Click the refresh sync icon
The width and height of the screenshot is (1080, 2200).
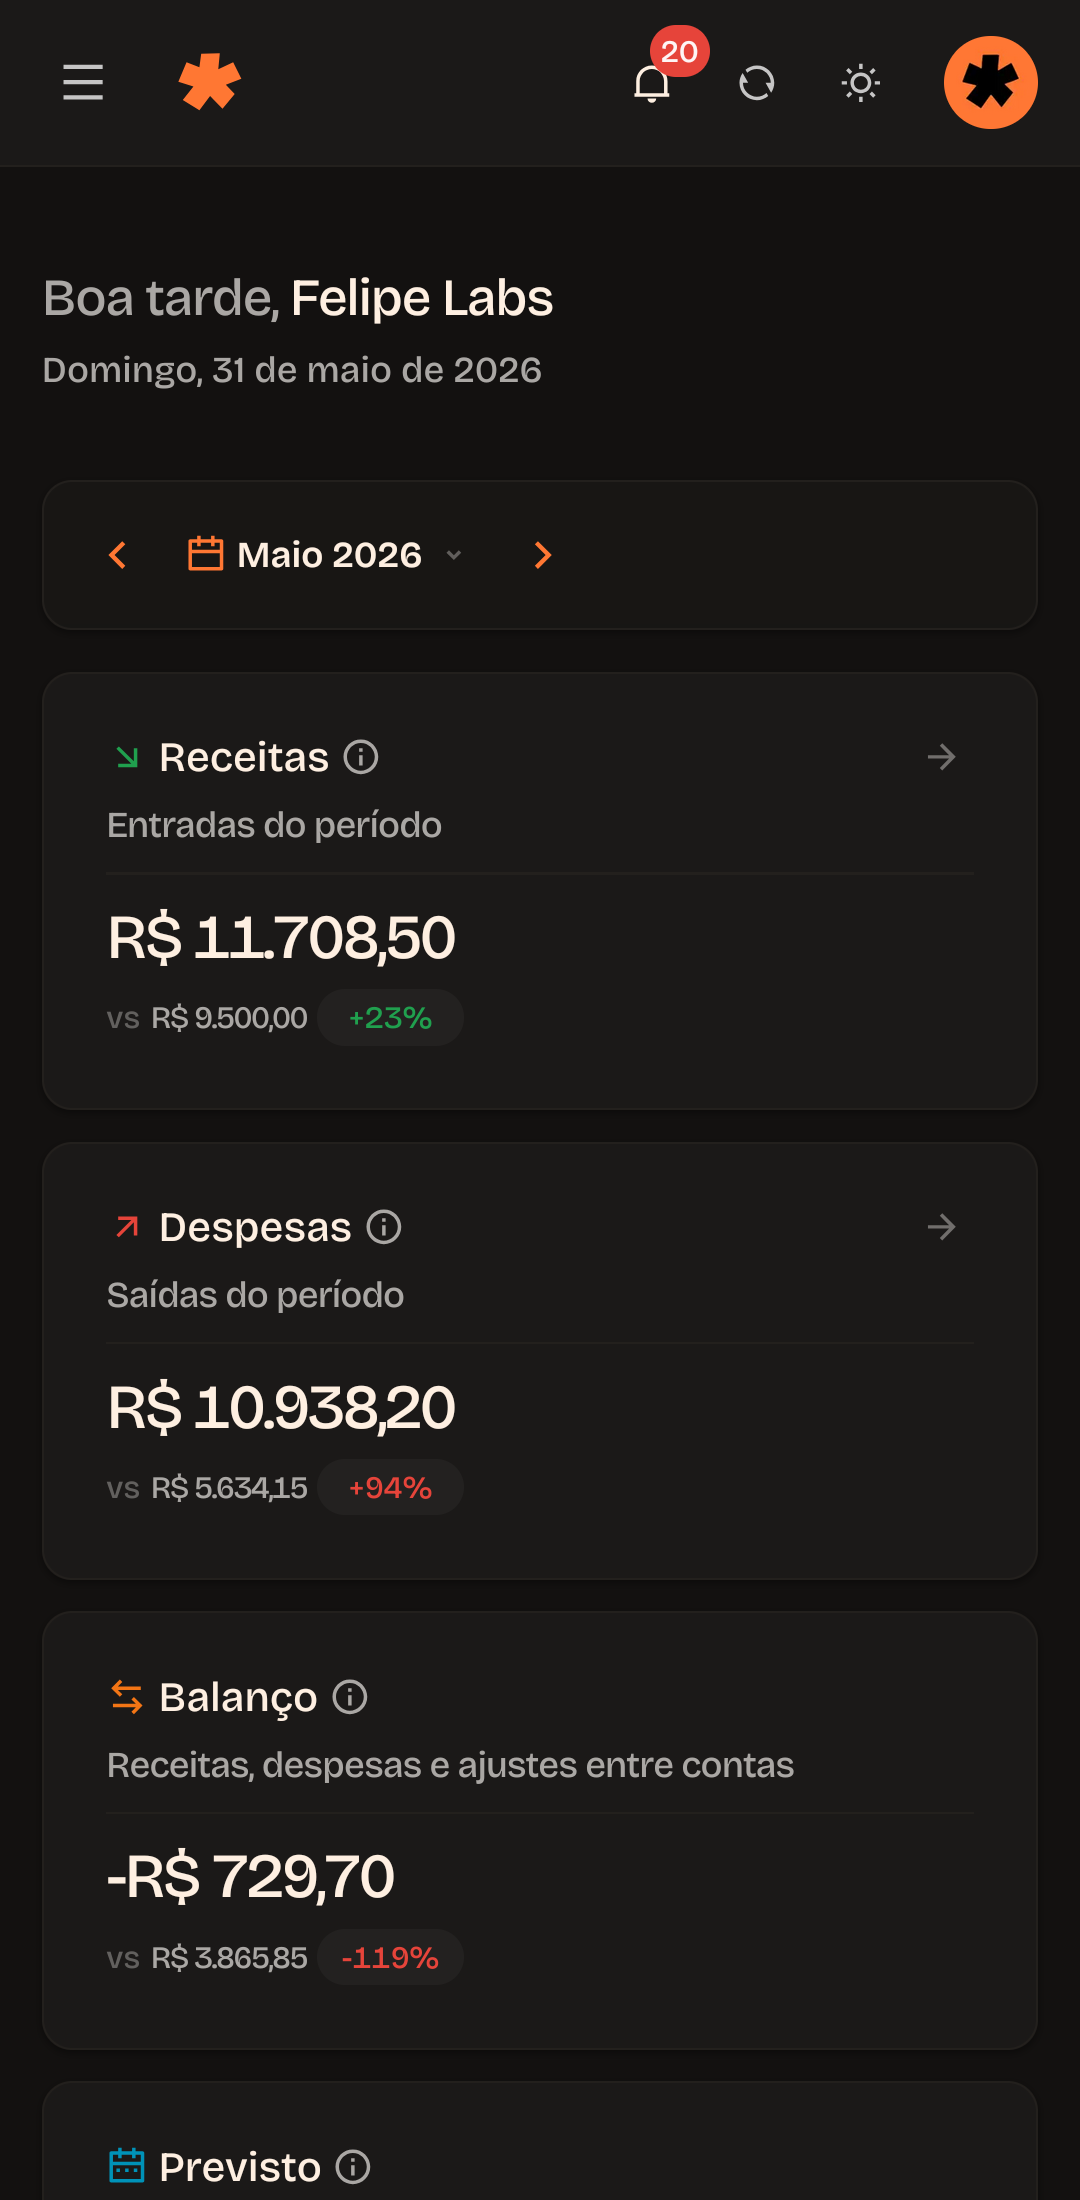tap(757, 83)
